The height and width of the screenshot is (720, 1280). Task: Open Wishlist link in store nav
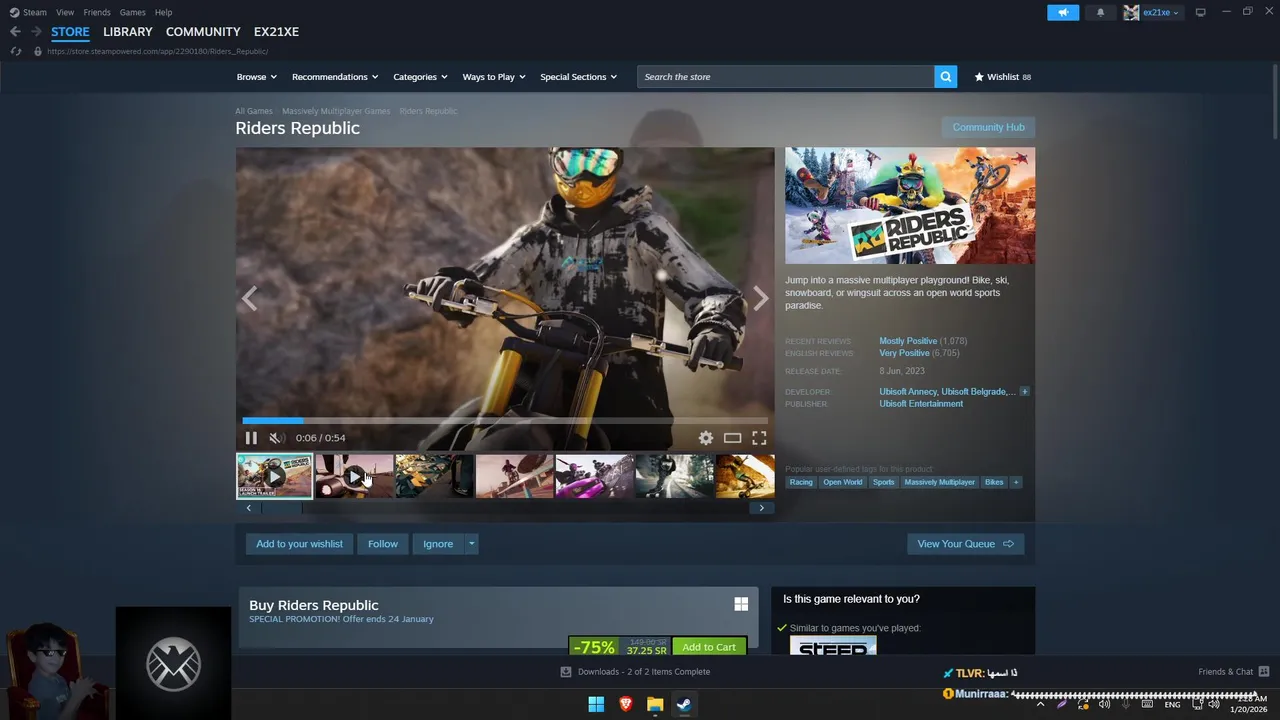[1002, 77]
